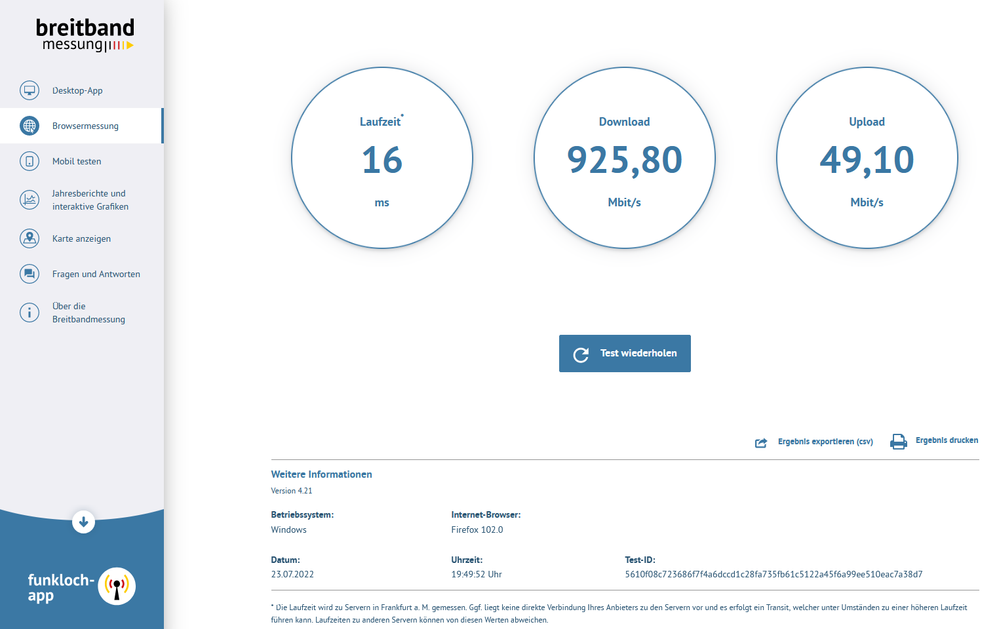The height and width of the screenshot is (629, 999).
Task: Click the Test-ID hash value
Action: click(773, 574)
